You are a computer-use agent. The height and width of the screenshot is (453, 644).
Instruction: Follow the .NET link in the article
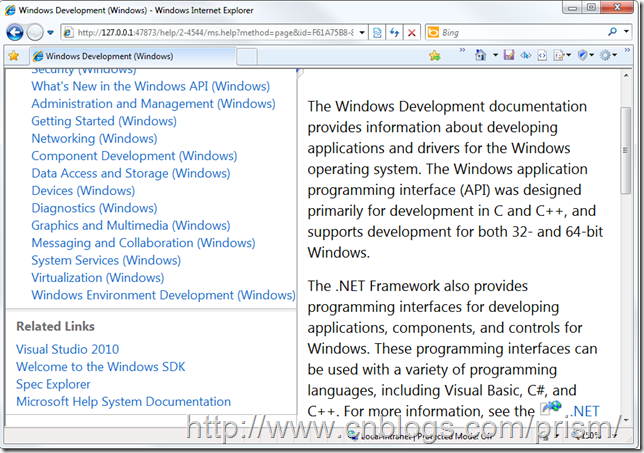582,411
